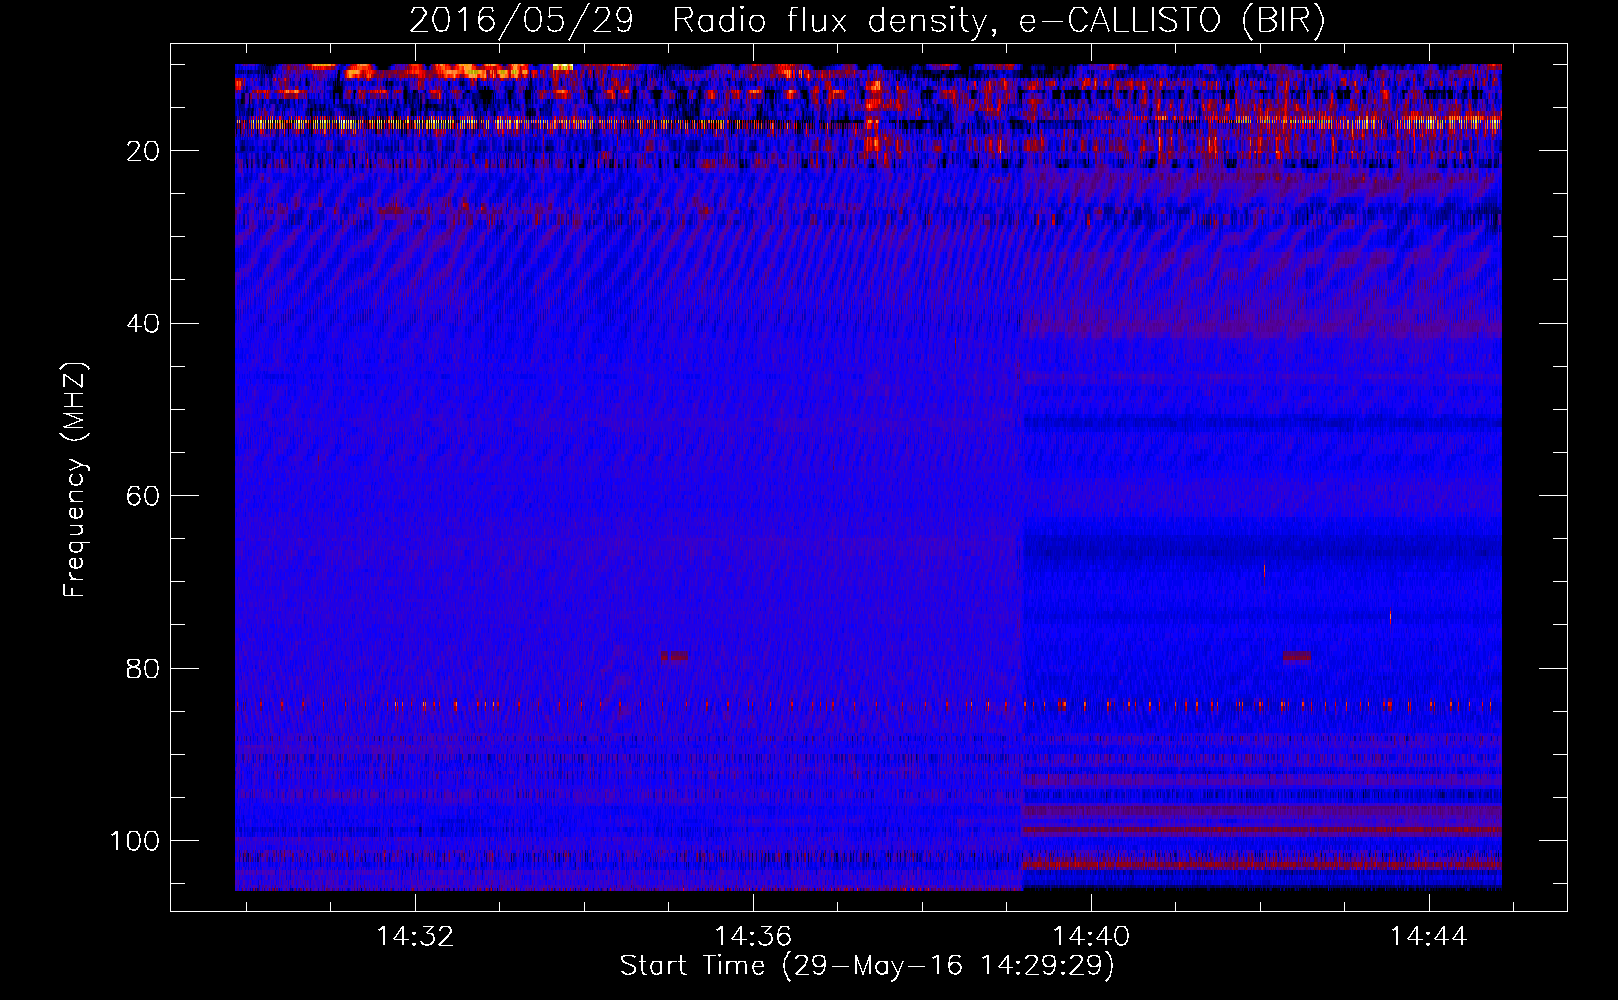The width and height of the screenshot is (1618, 1000).
Task: Click the 14:44 time tick label
Action: [x=1429, y=936]
